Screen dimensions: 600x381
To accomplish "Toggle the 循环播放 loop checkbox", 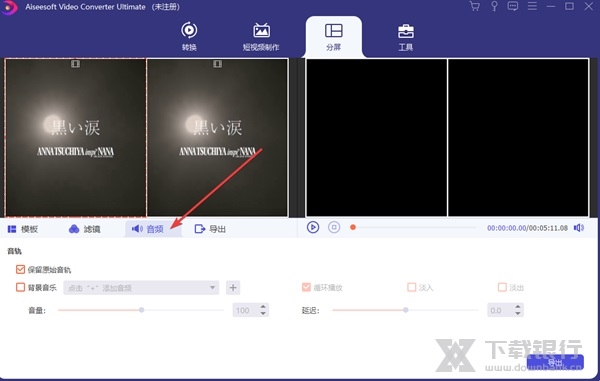I will tap(306, 287).
